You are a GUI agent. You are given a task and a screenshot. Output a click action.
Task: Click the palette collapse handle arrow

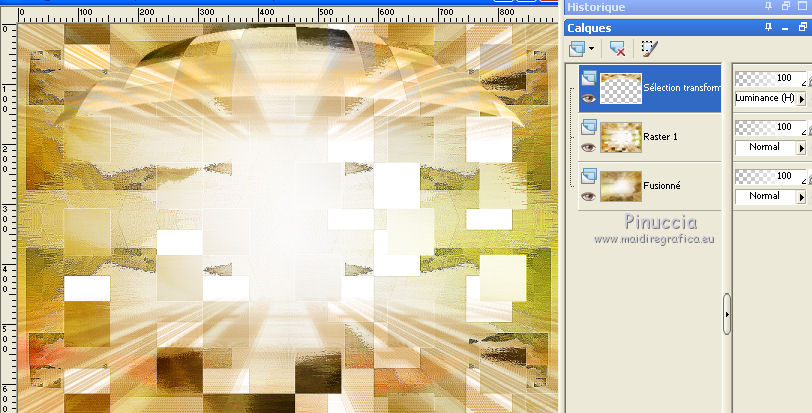727,314
